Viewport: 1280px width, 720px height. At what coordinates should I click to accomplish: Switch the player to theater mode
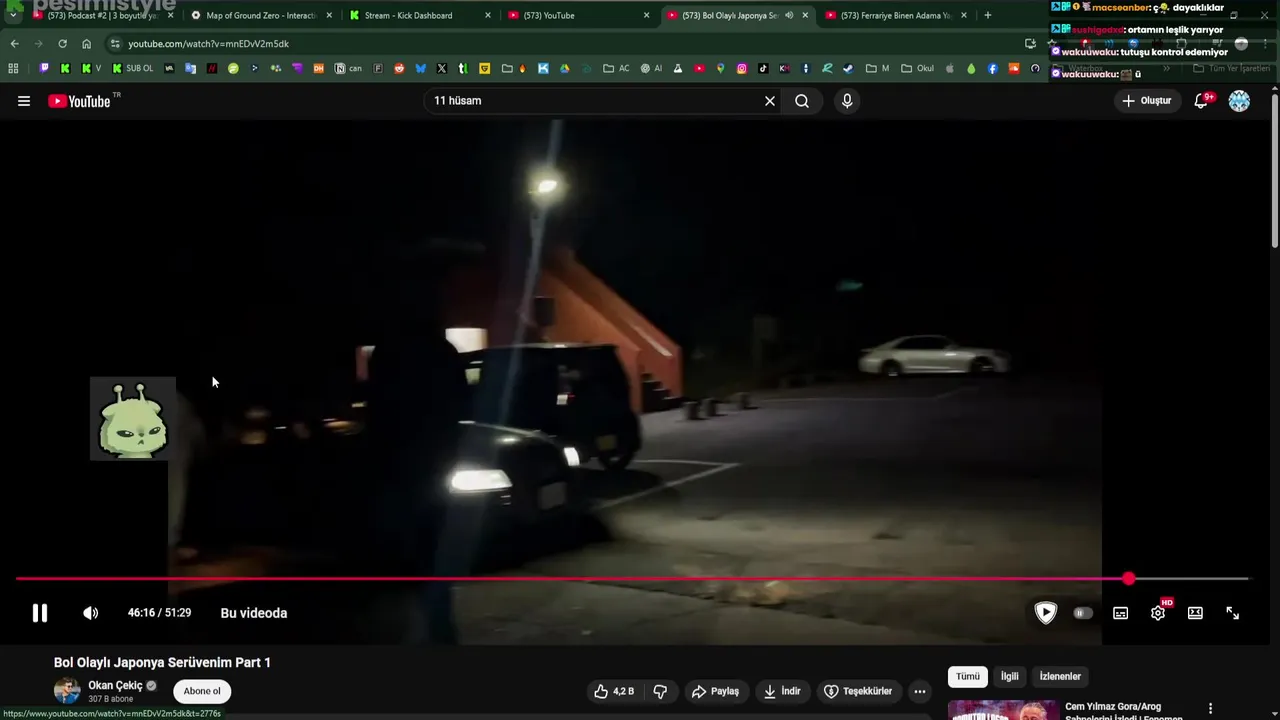1195,613
